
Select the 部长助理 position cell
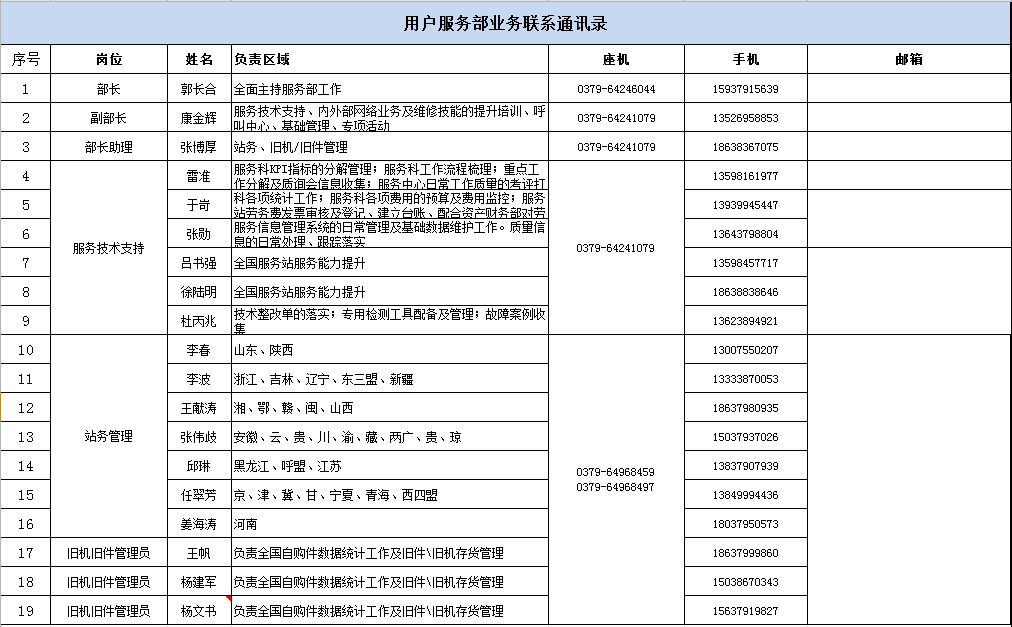pos(108,147)
